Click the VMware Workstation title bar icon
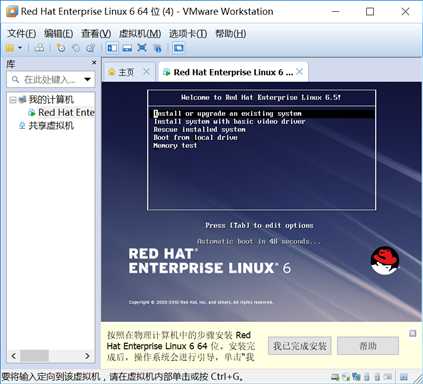The width and height of the screenshot is (423, 384). pyautogui.click(x=12, y=12)
